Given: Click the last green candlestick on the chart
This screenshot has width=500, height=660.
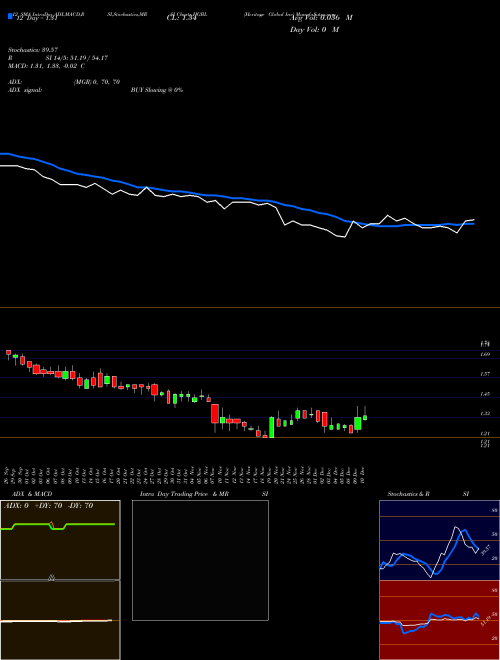Looking at the screenshot, I should [x=365, y=417].
